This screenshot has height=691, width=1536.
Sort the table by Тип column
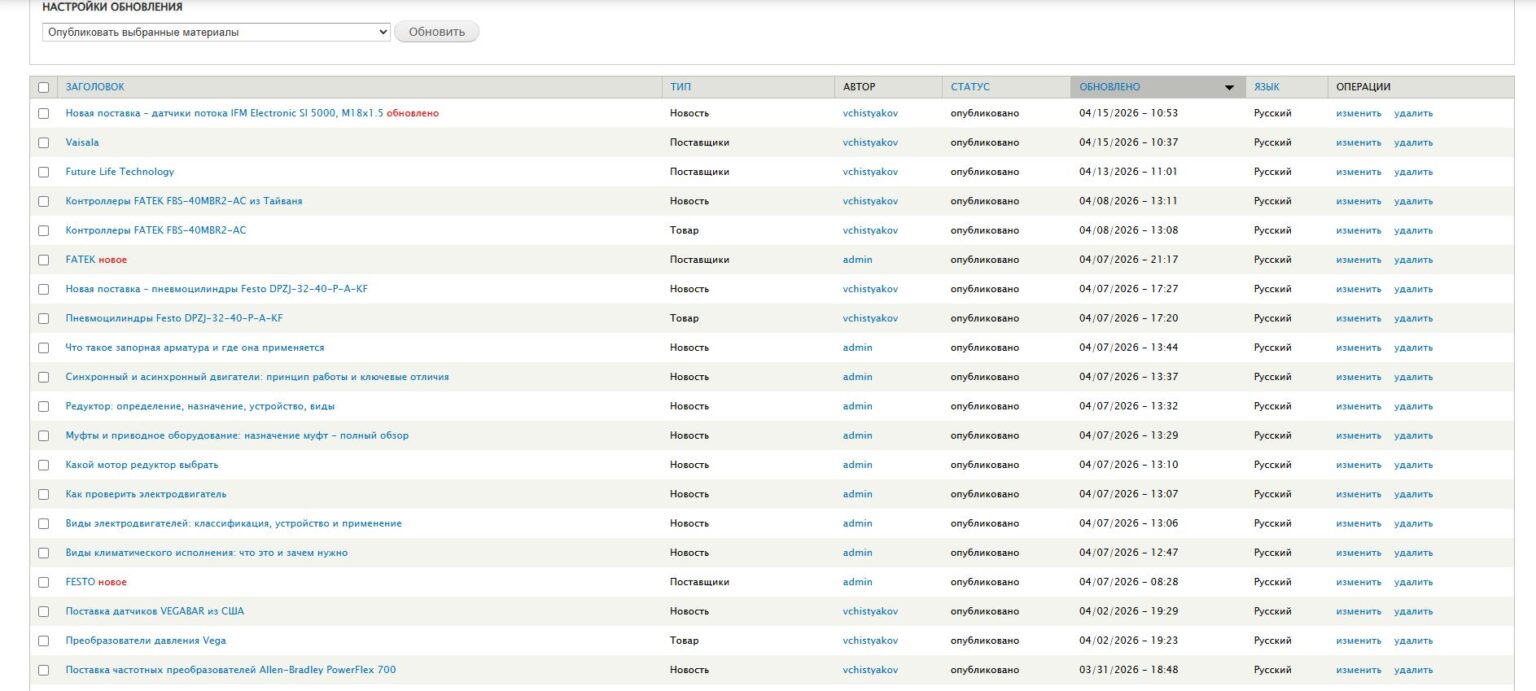pos(680,87)
